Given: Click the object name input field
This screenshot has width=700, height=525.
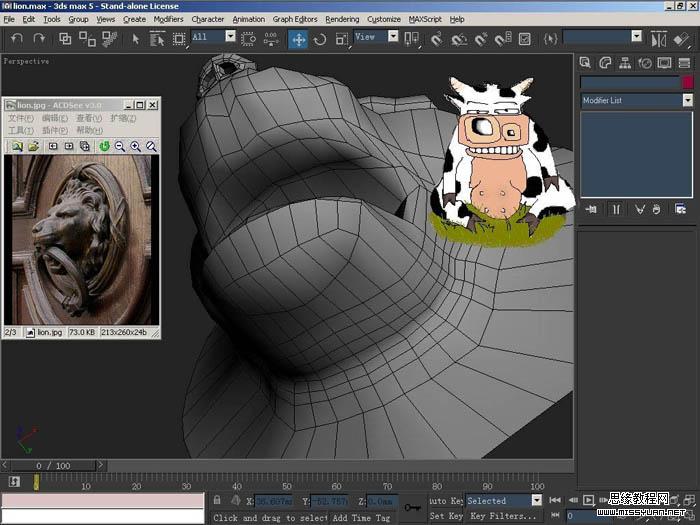Looking at the screenshot, I should click(x=629, y=82).
